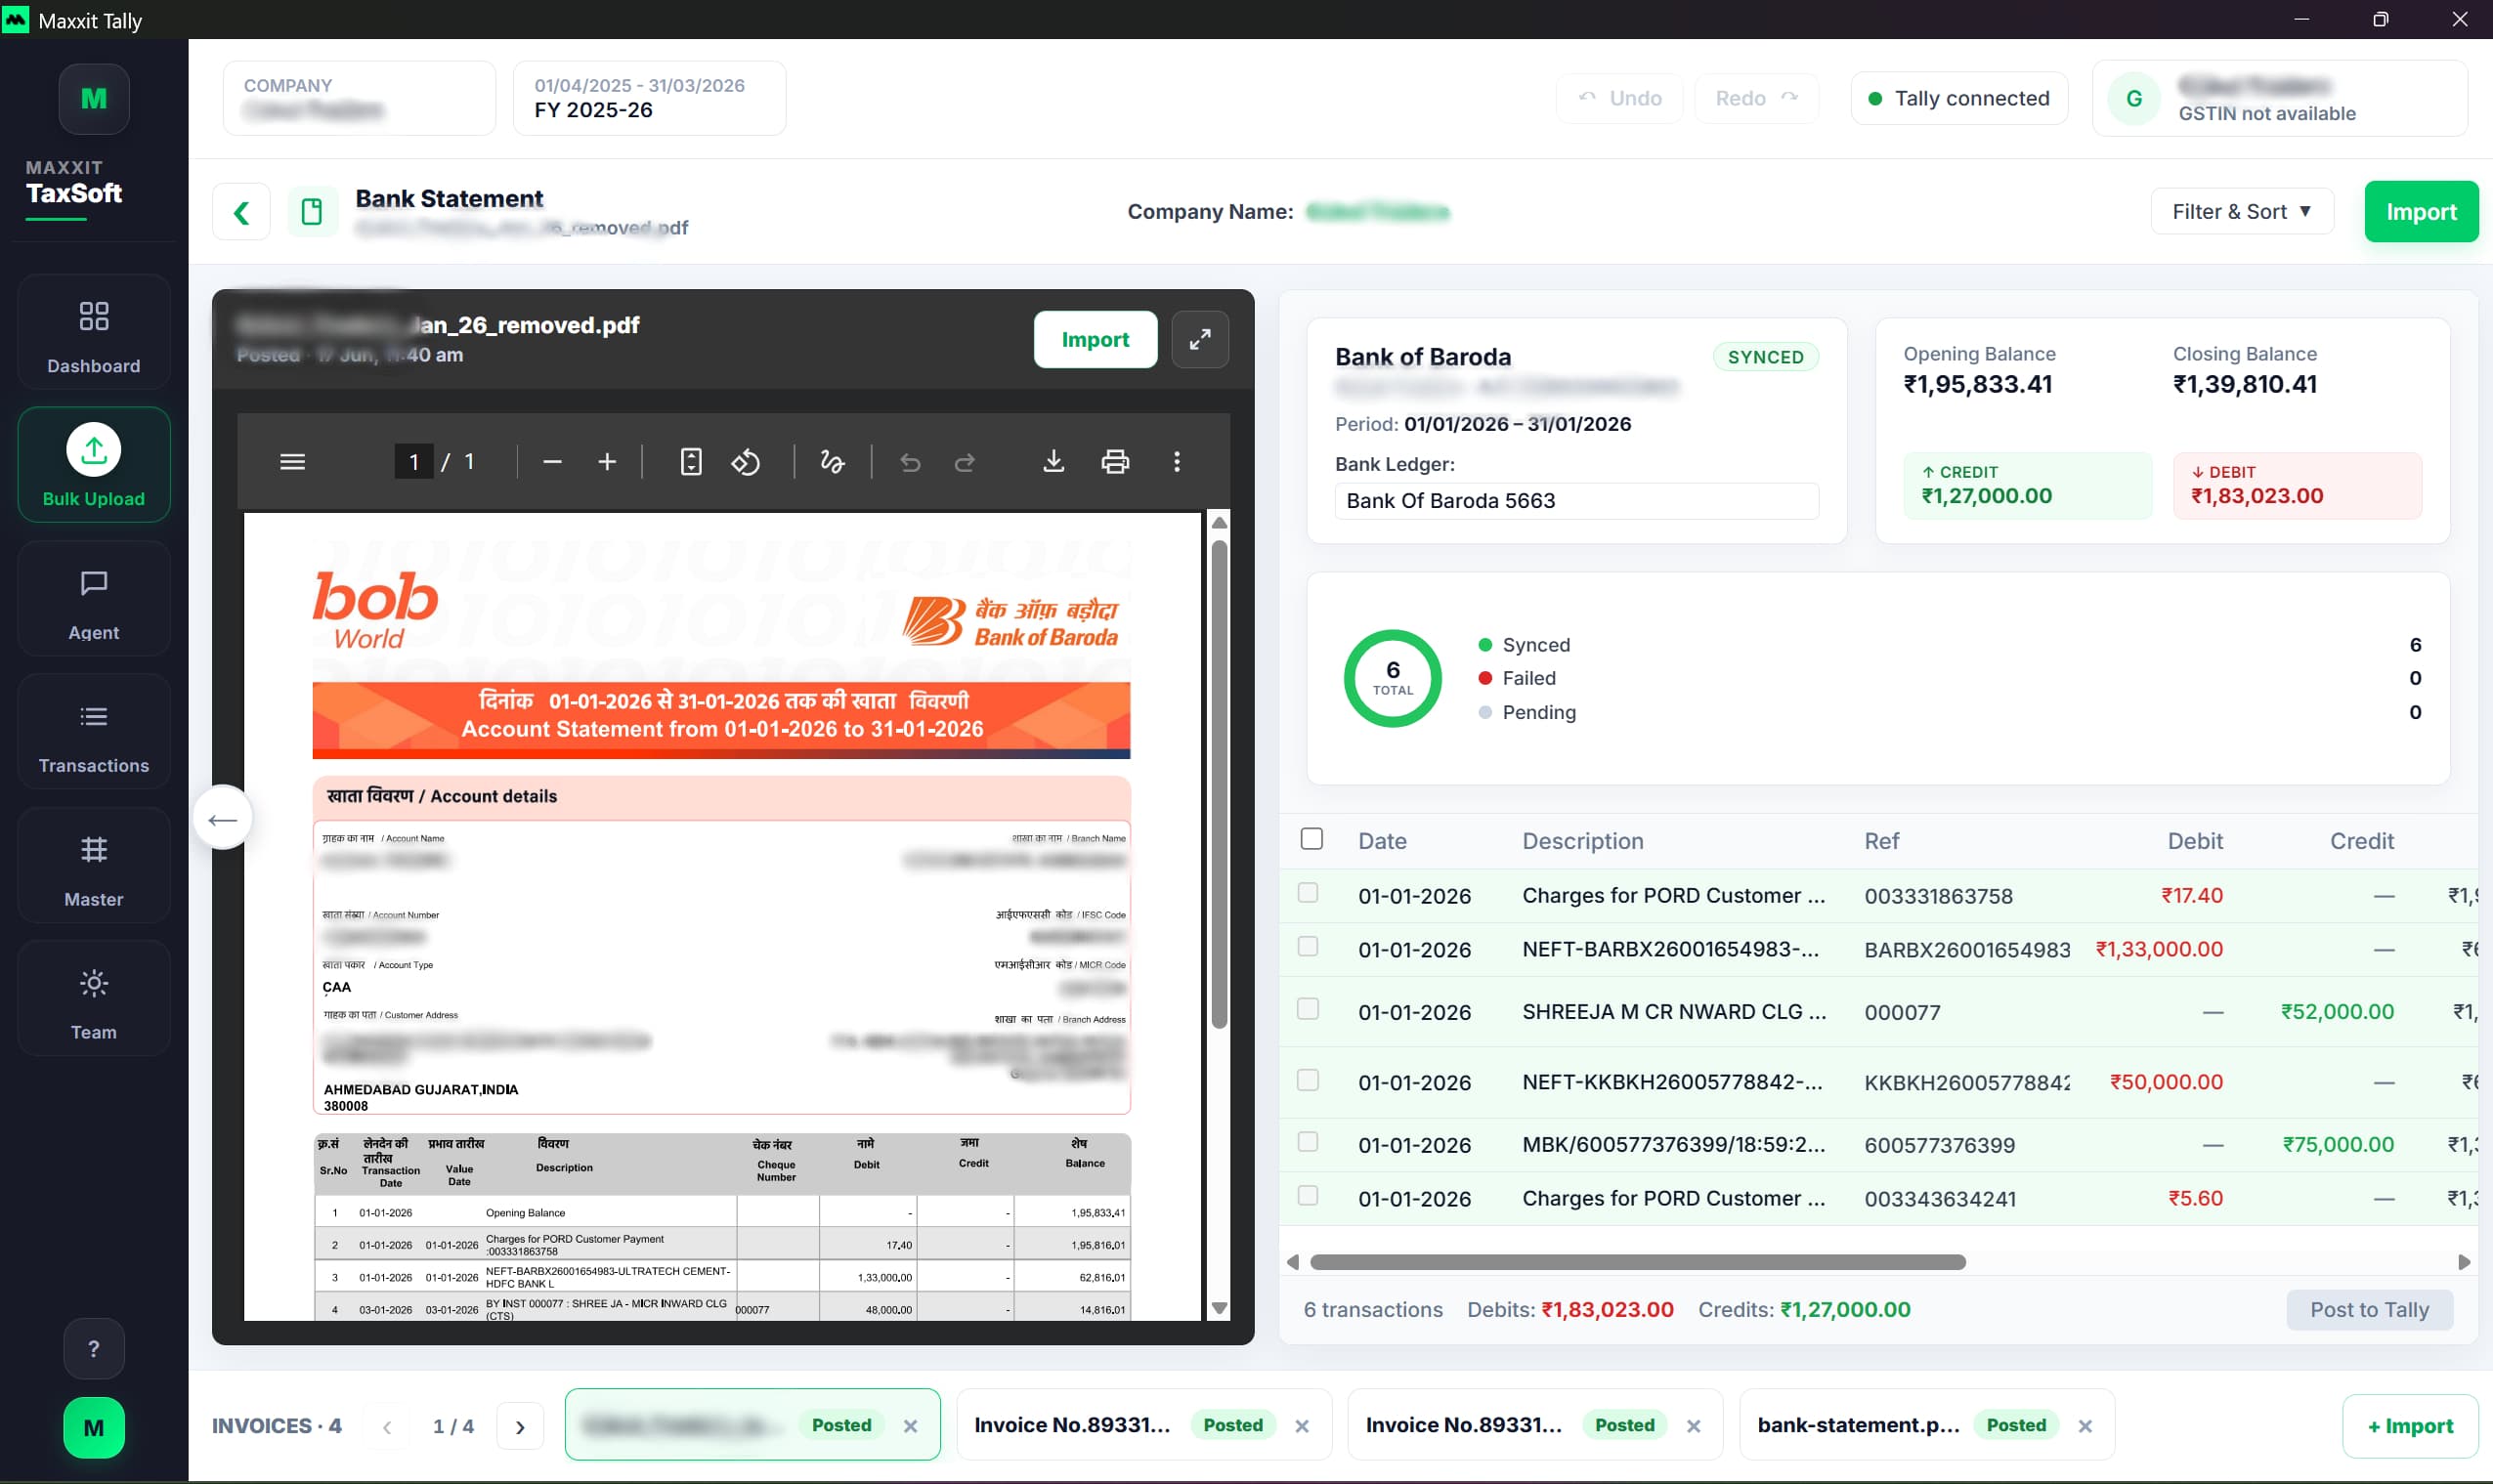Go to next invoice with right chevron
The width and height of the screenshot is (2493, 1484).
point(520,1427)
